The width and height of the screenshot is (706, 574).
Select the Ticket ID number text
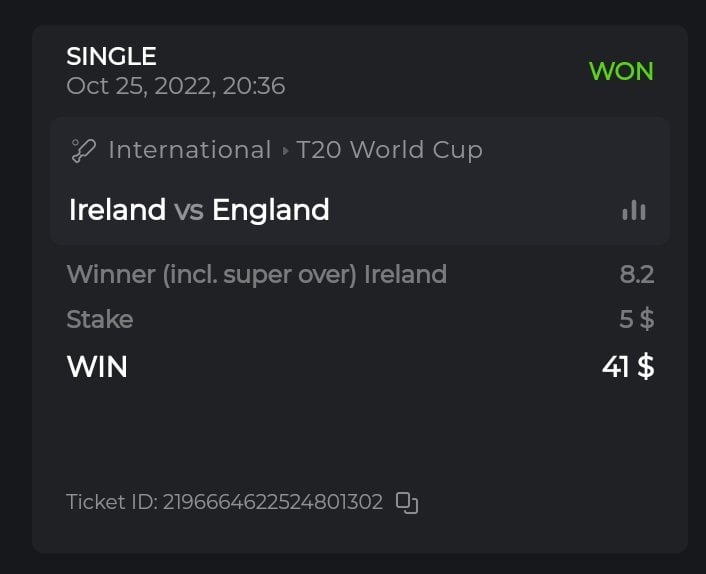pos(273,502)
